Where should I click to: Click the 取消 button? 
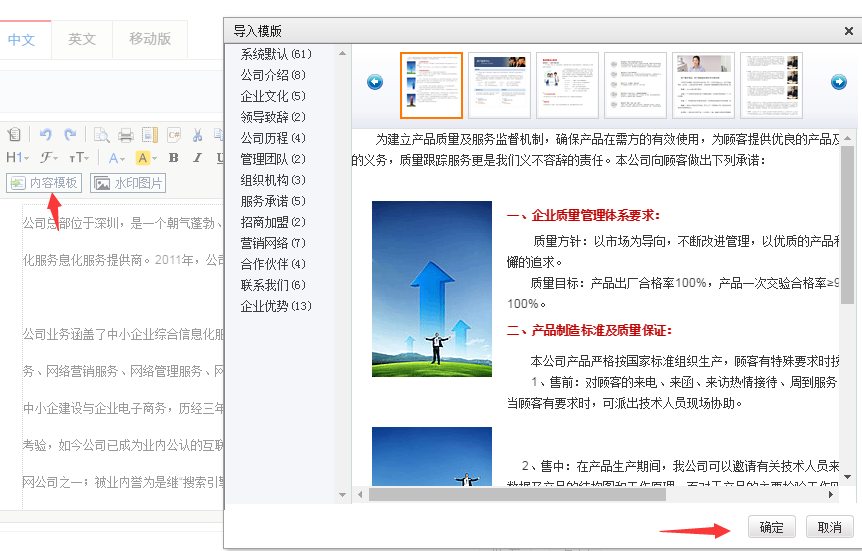(830, 527)
